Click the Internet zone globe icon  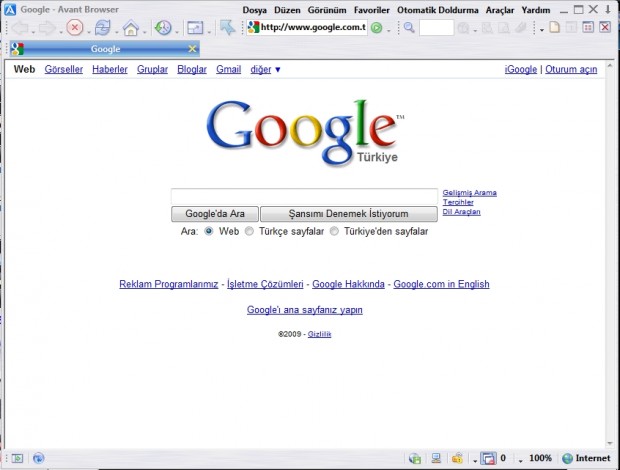pos(567,458)
